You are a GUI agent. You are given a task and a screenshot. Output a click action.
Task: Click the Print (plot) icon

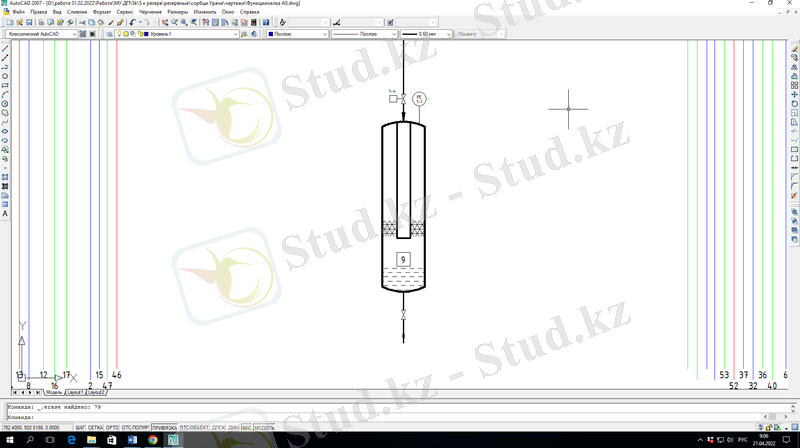tap(41, 22)
